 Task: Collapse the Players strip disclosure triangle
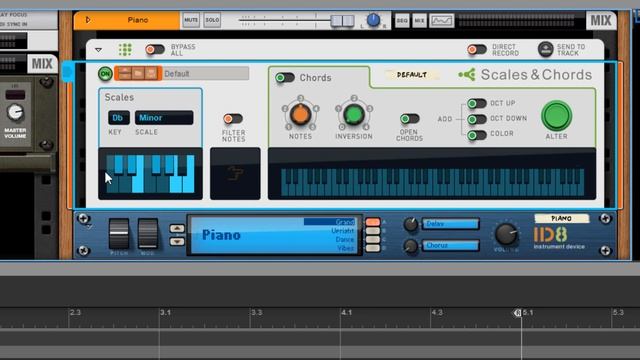pos(98,50)
